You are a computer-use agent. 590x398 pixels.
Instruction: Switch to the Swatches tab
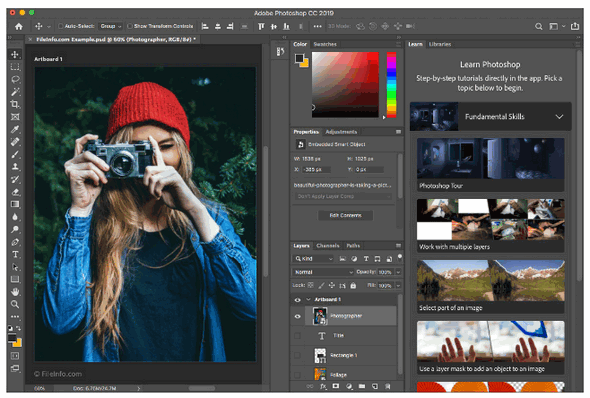[325, 44]
